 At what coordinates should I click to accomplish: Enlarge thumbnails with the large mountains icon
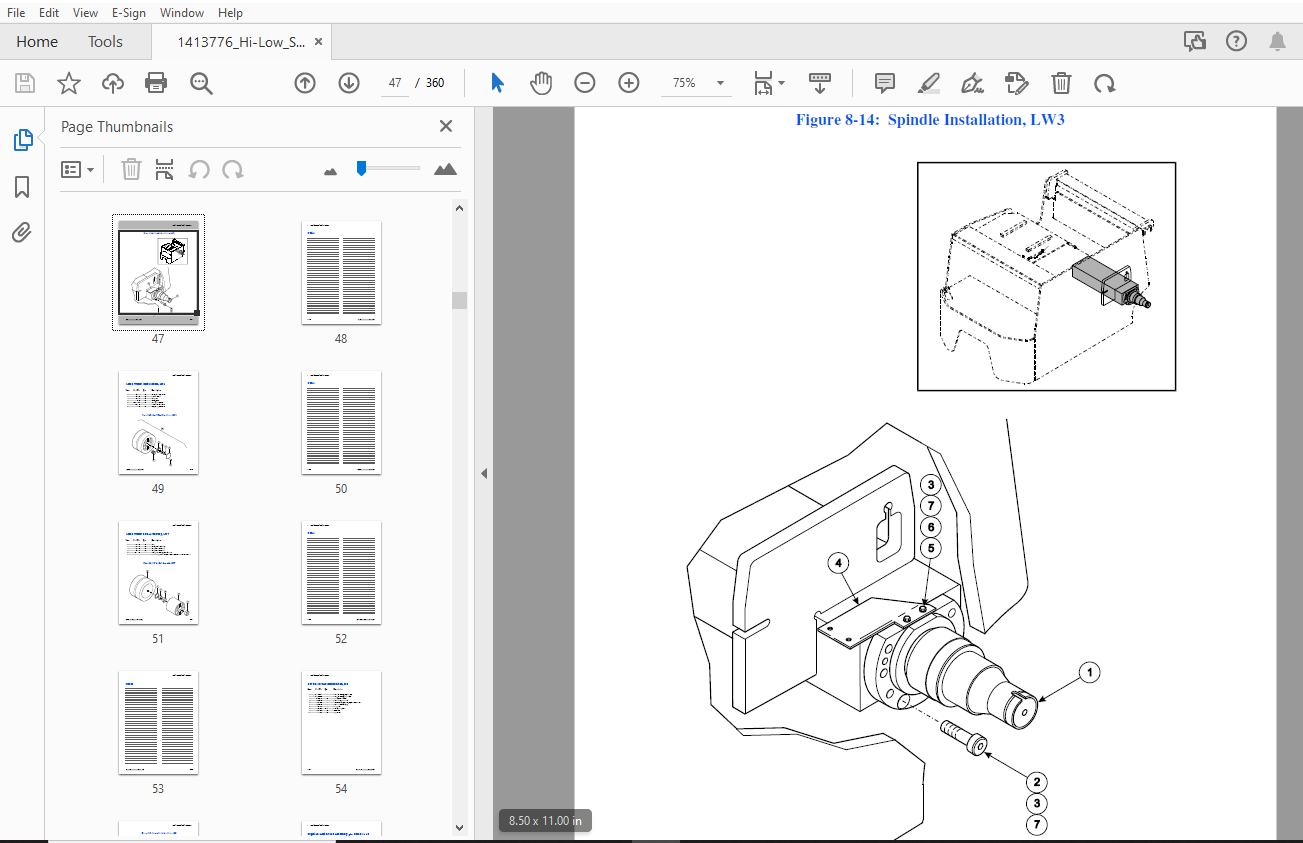pos(446,169)
